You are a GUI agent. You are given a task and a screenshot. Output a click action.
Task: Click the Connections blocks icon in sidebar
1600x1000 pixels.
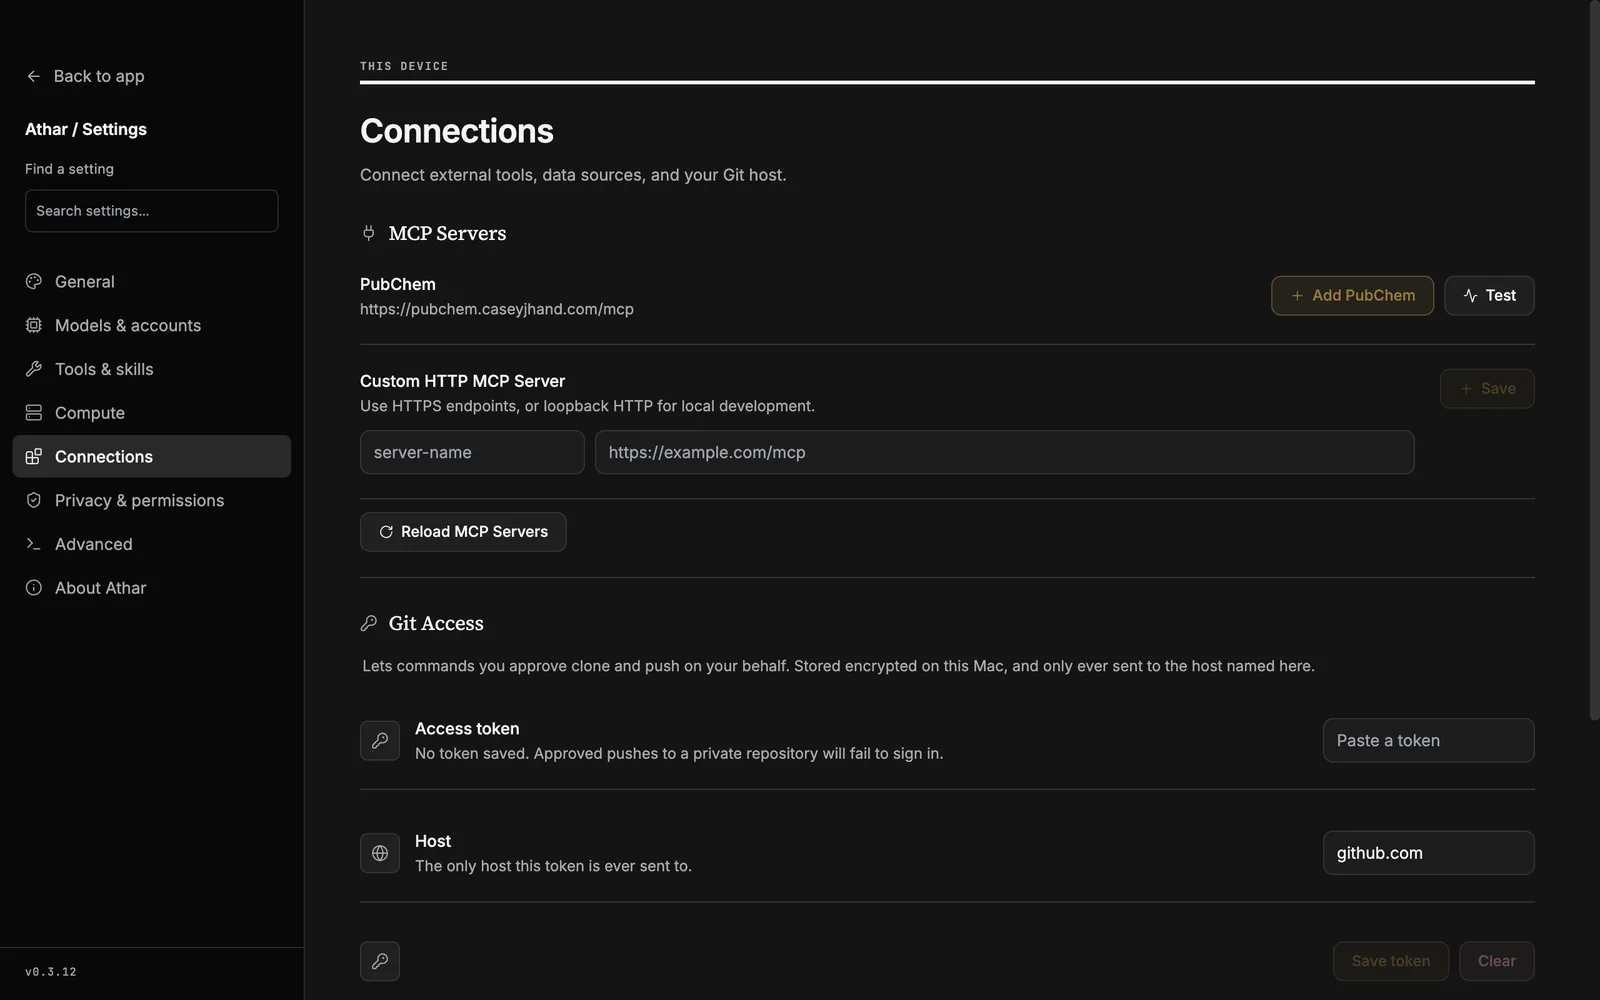pyautogui.click(x=34, y=456)
